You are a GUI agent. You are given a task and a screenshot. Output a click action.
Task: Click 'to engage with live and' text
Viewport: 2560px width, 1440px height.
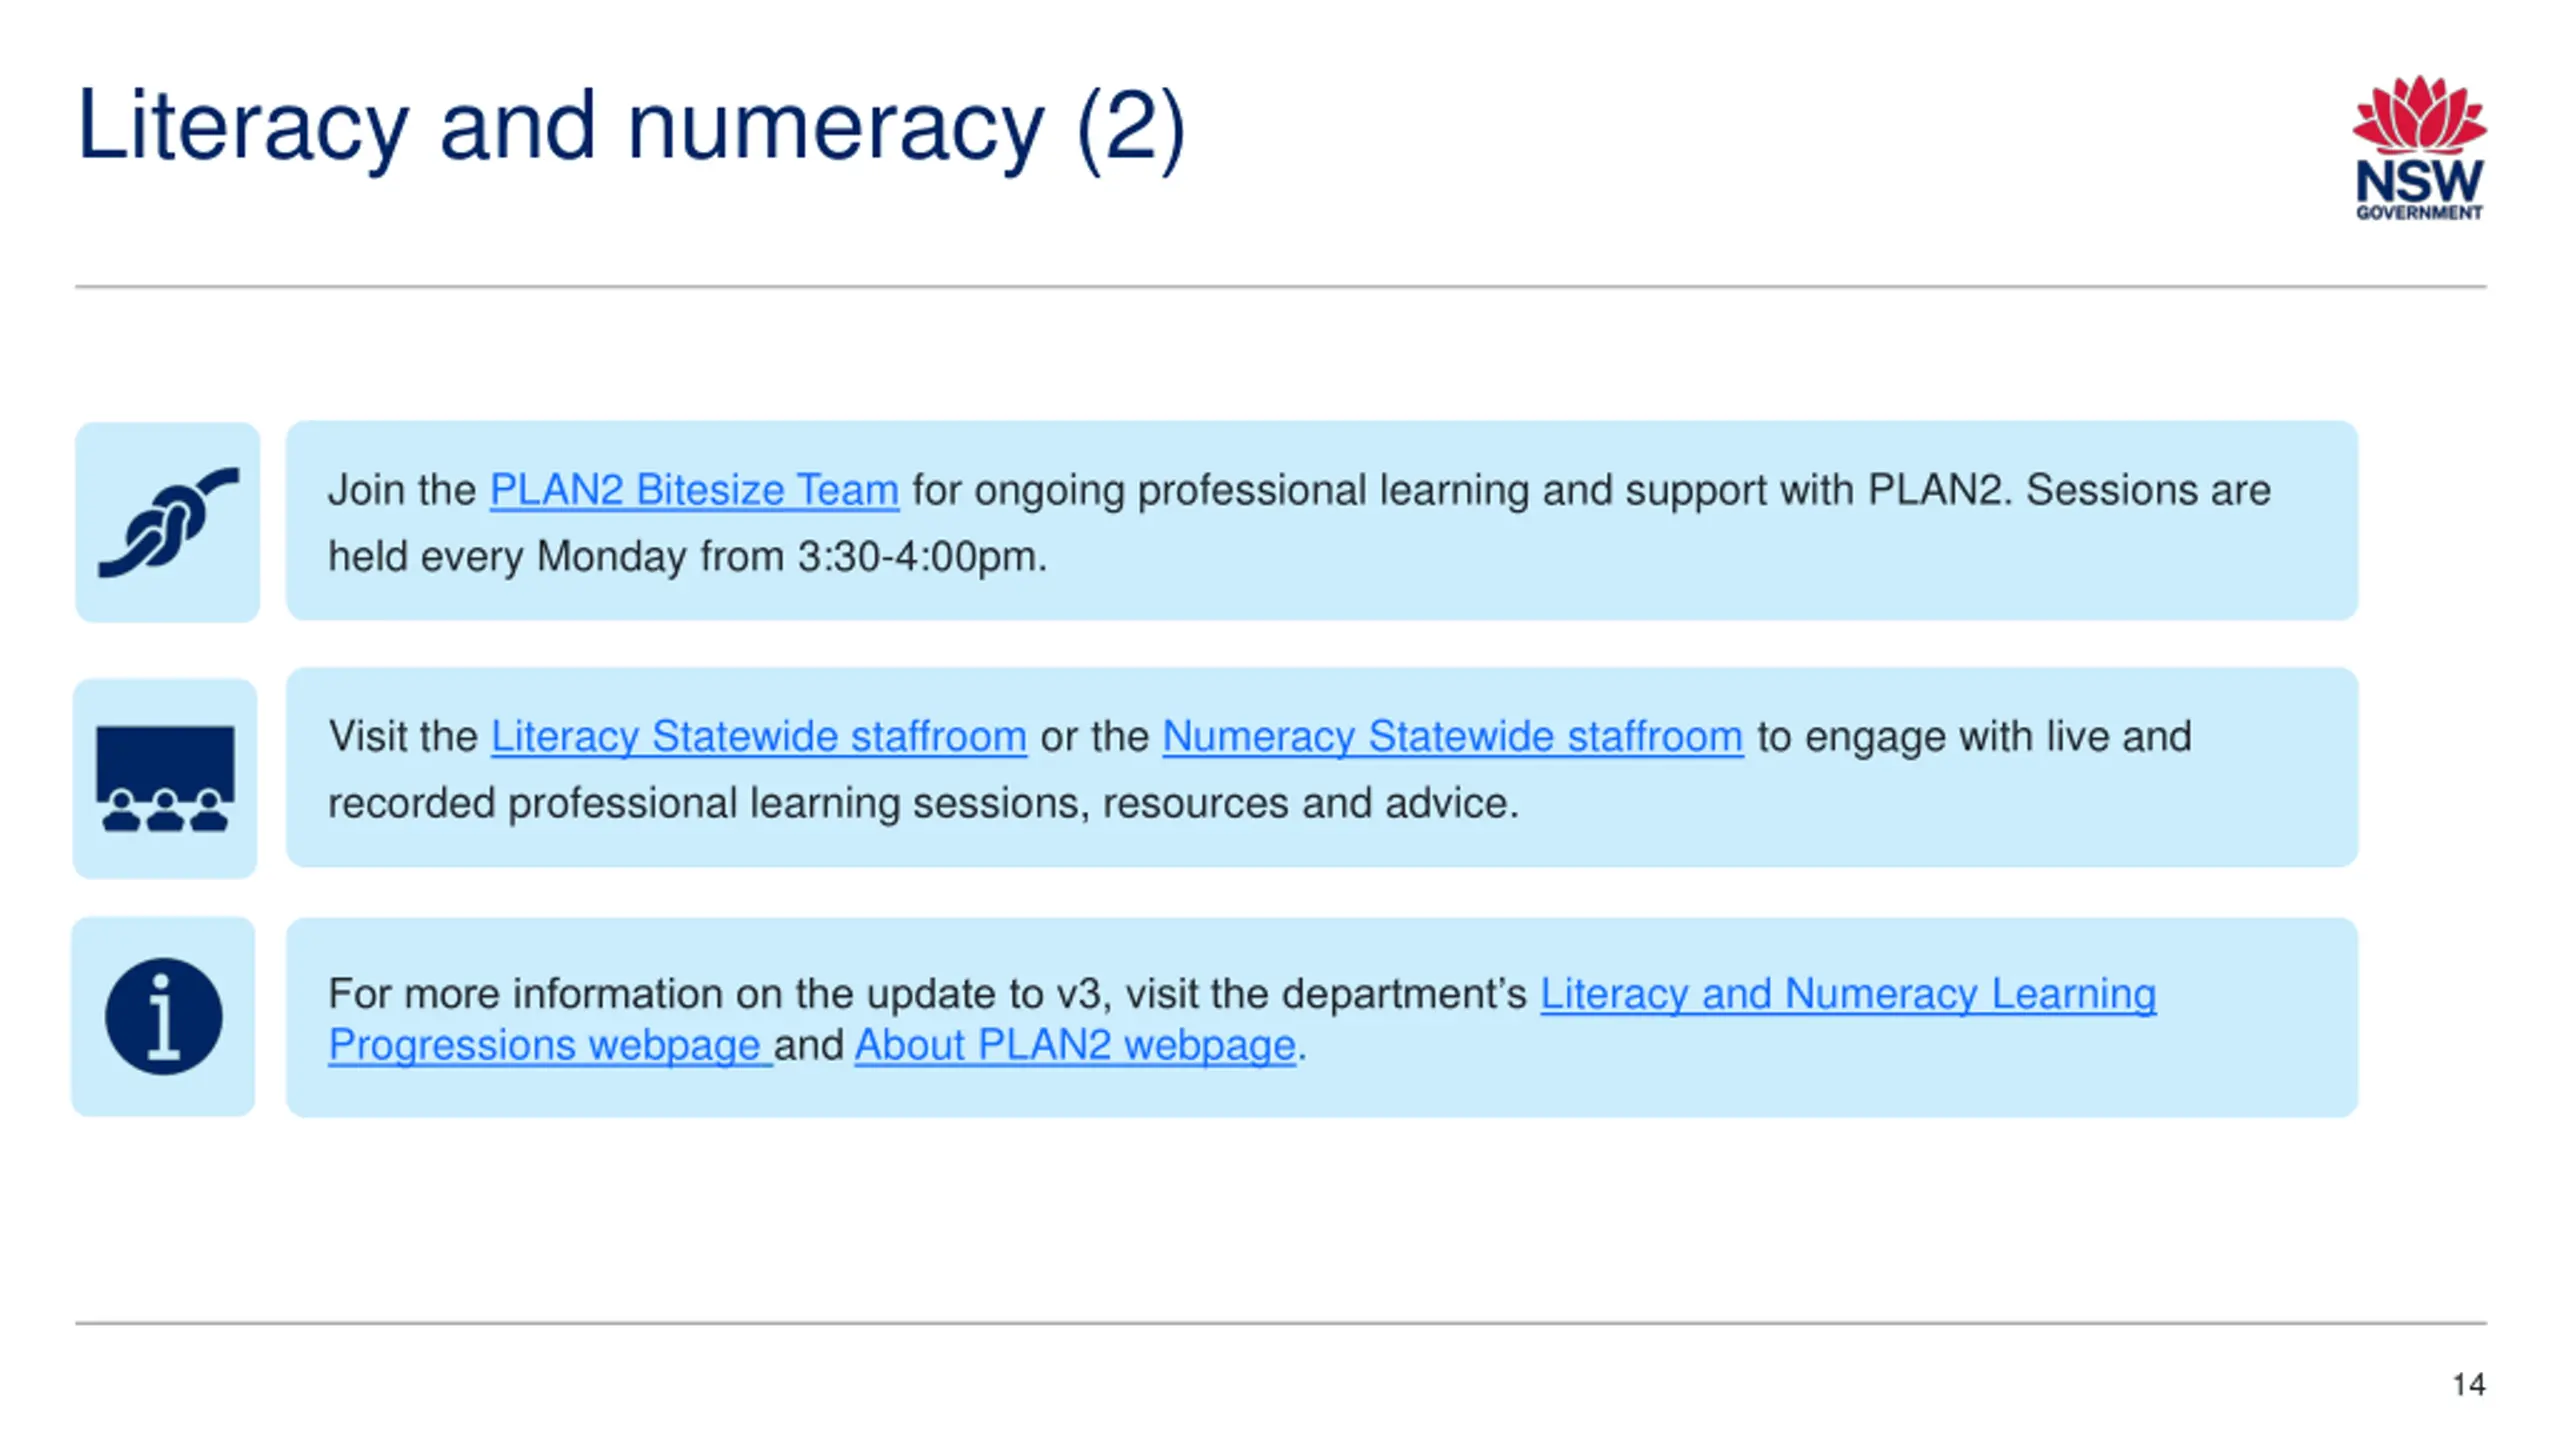click(1974, 737)
